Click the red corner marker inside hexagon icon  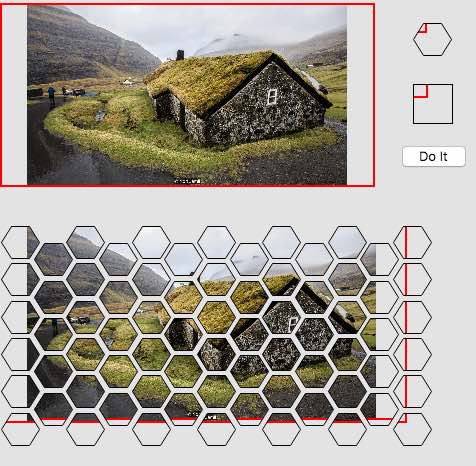[x=422, y=29]
